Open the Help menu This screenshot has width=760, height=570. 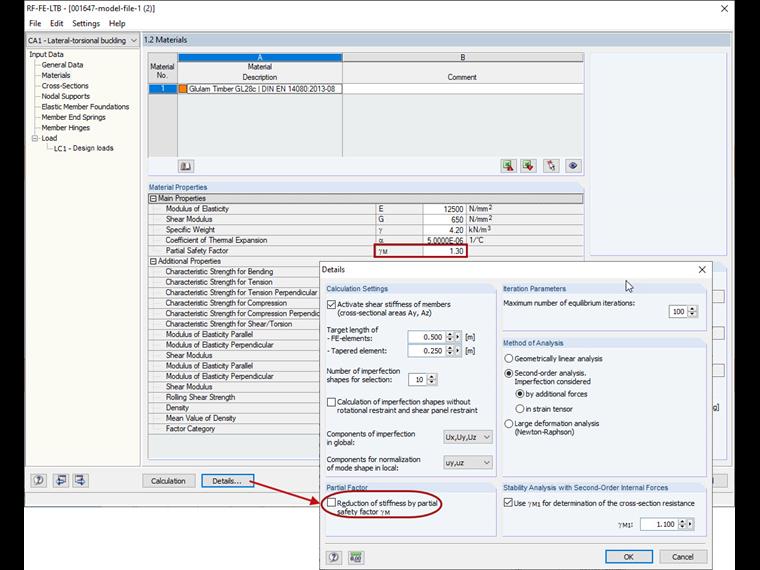117,23
